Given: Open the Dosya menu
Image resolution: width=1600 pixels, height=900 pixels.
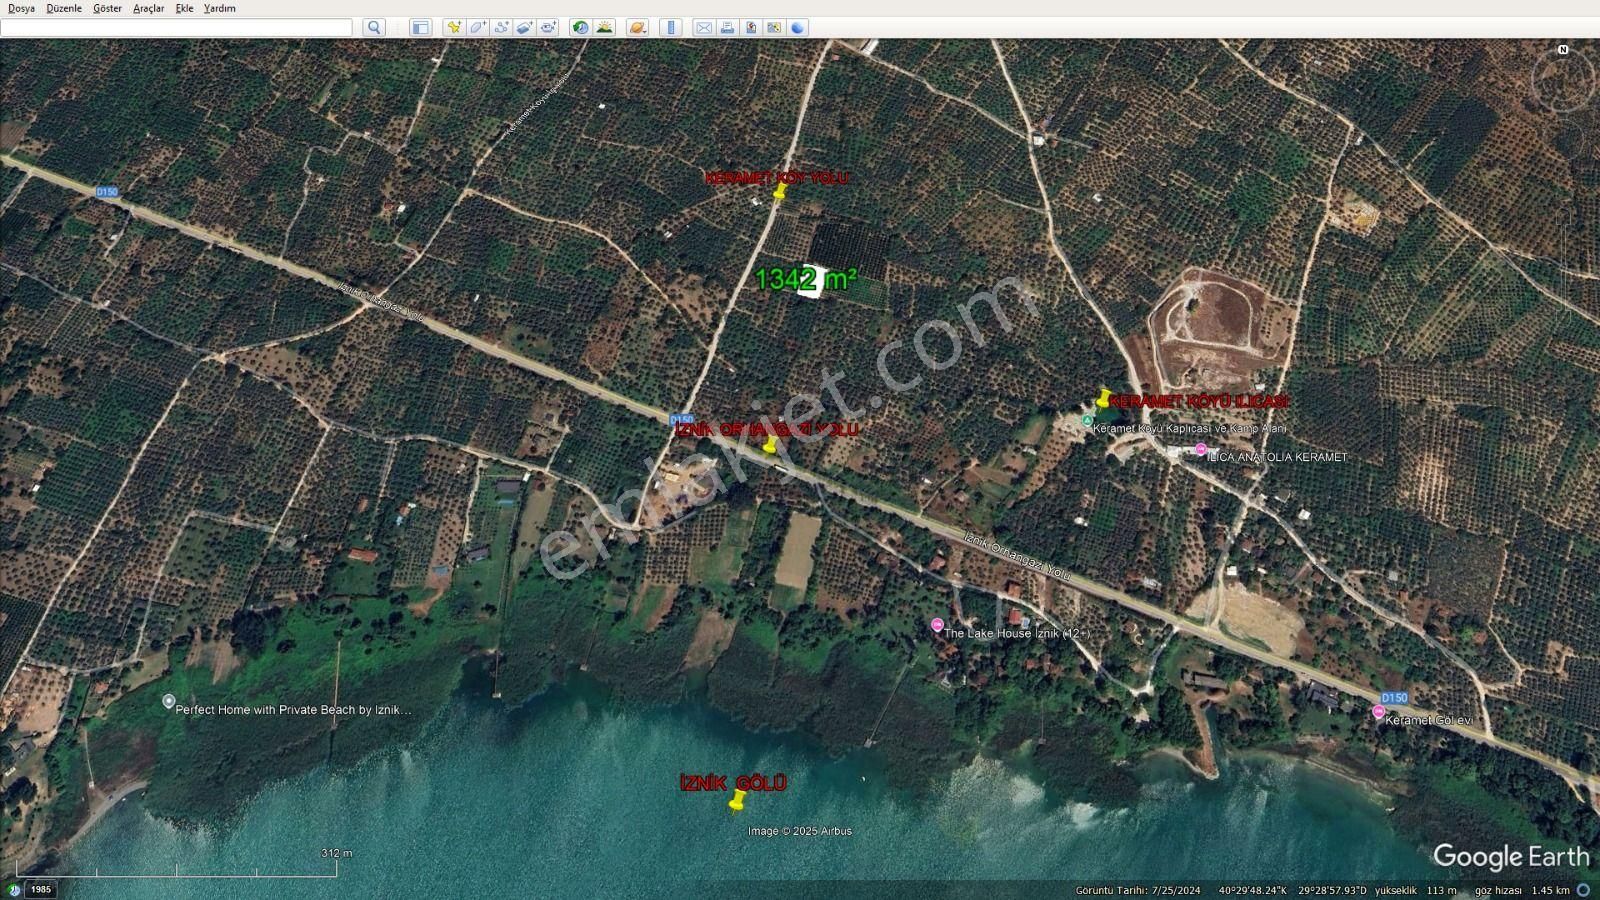Looking at the screenshot, I should coord(21,8).
